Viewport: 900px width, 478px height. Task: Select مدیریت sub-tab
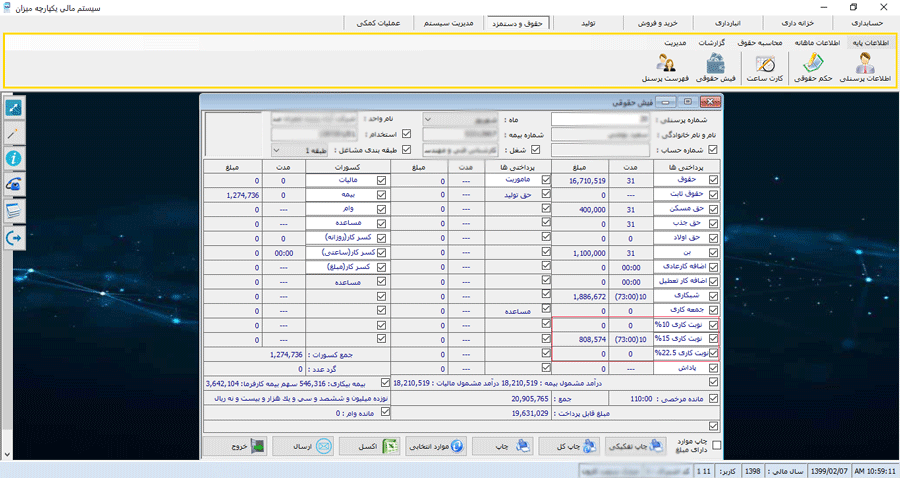click(x=676, y=43)
